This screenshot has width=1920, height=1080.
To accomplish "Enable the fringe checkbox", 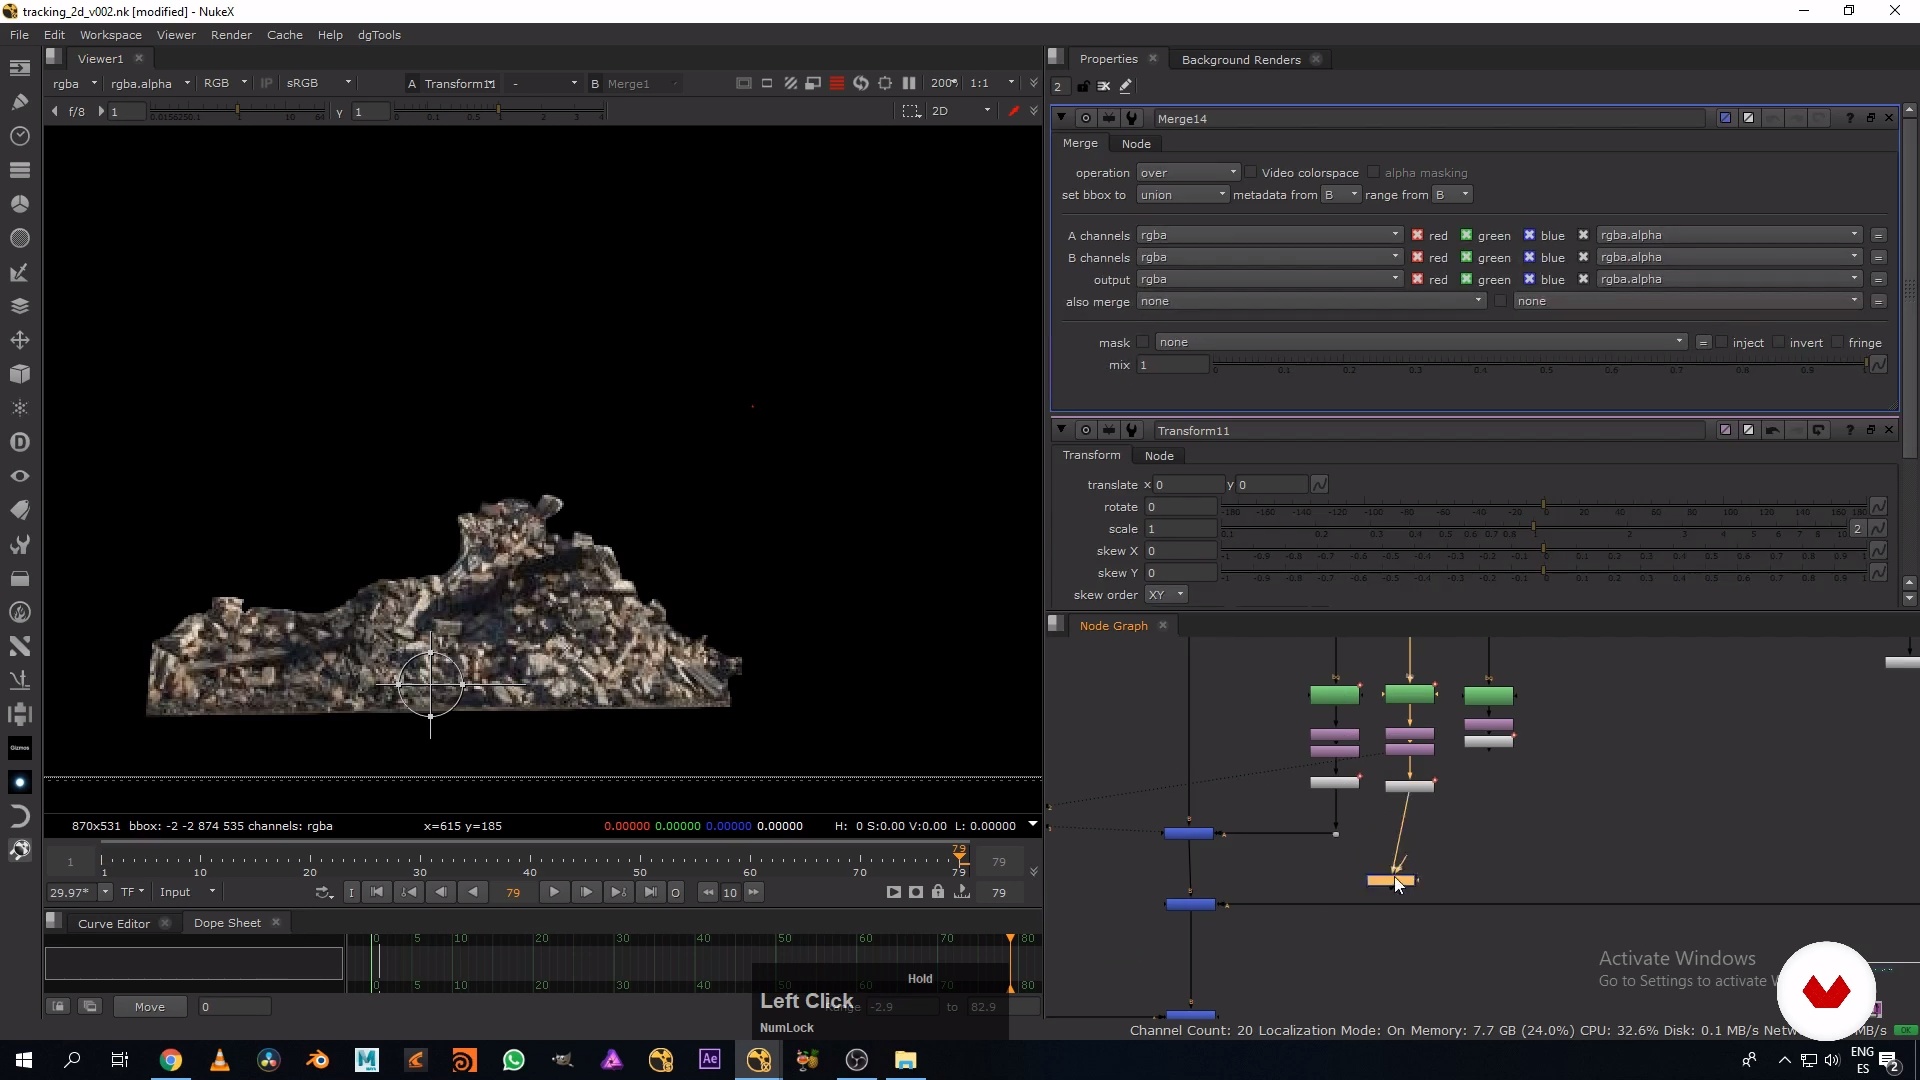I will [1837, 342].
